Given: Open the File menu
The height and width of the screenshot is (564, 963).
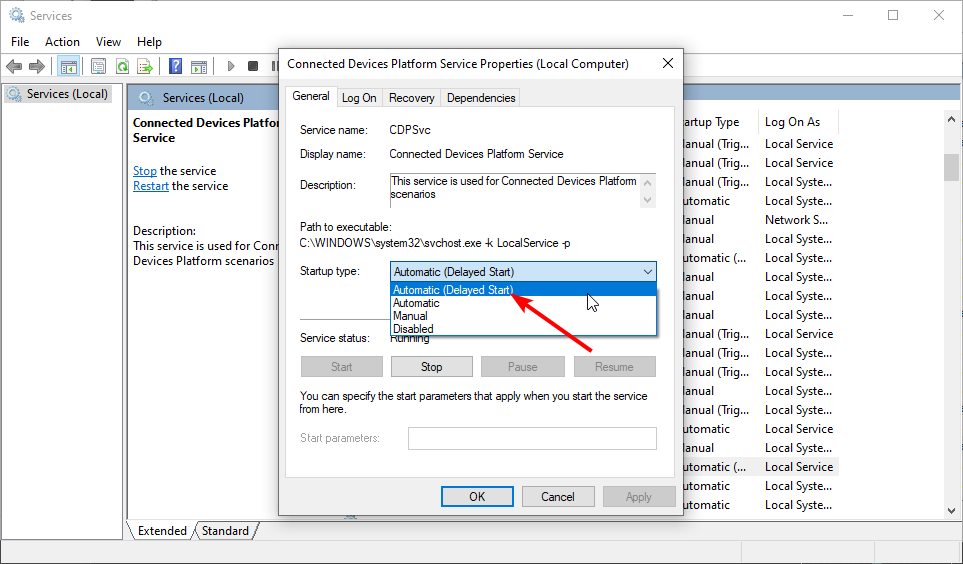Looking at the screenshot, I should [20, 42].
